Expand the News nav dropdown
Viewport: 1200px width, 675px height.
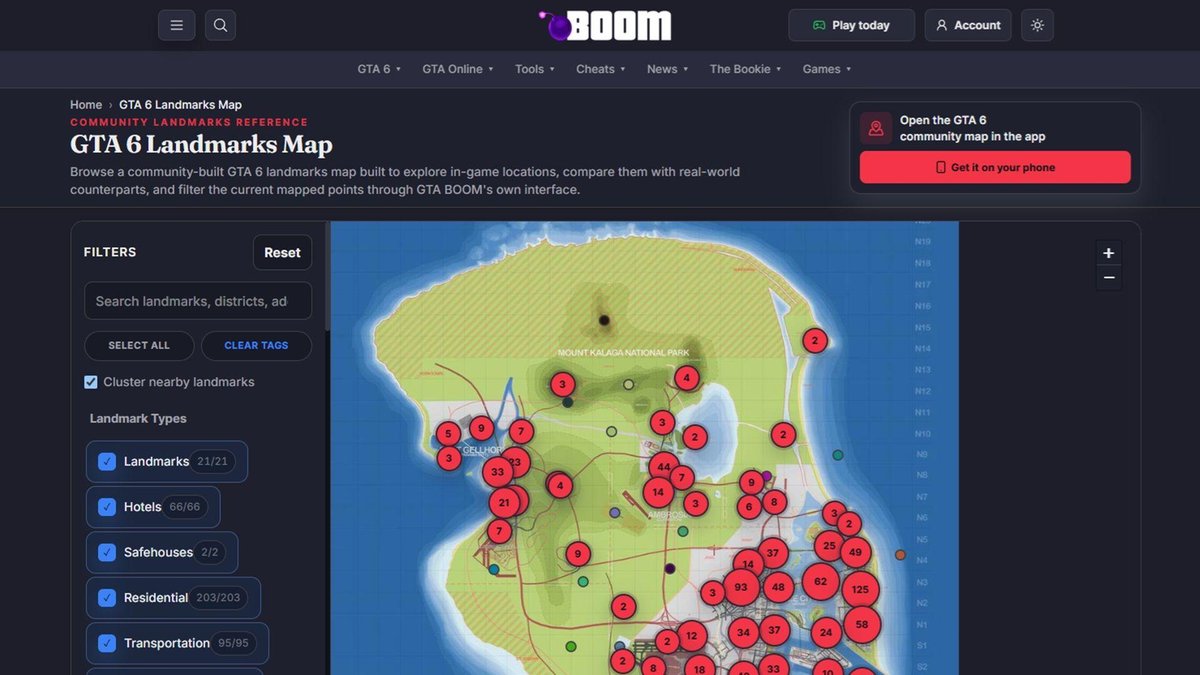(668, 69)
